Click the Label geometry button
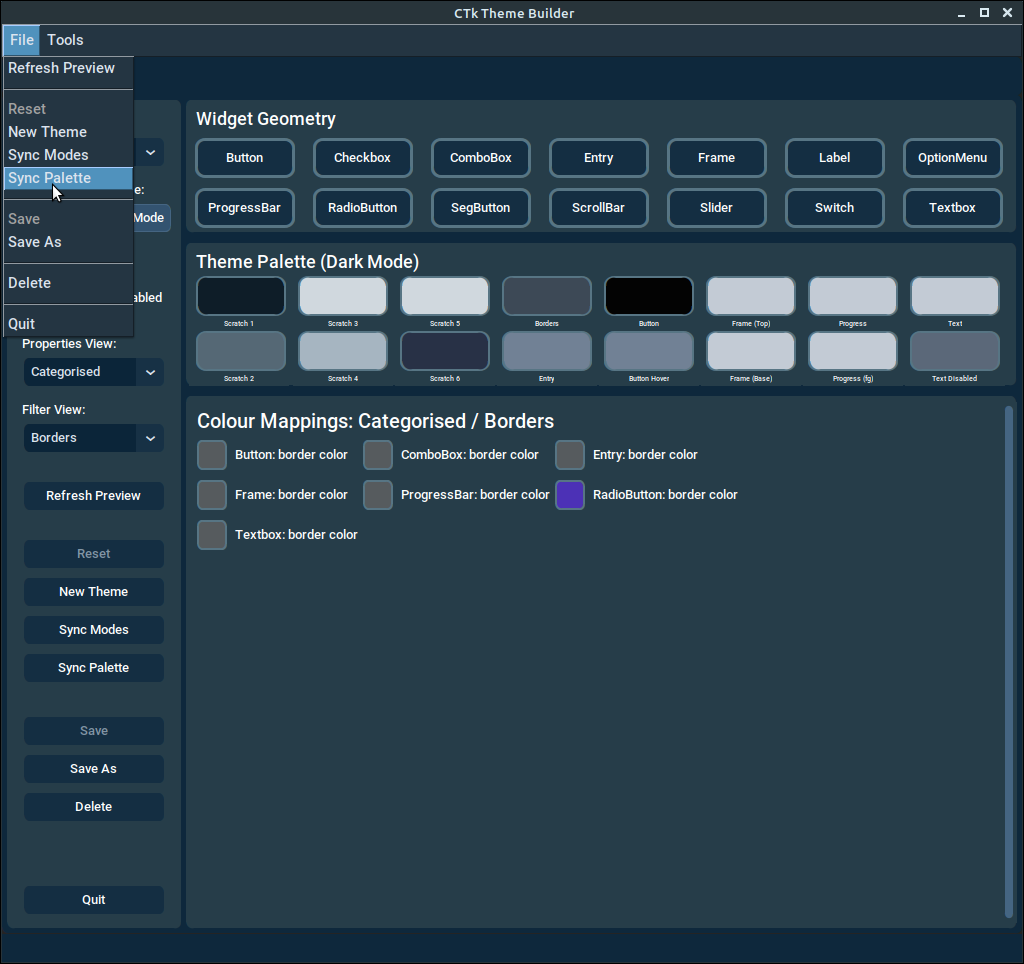Viewport: 1024px width, 964px height. [835, 157]
